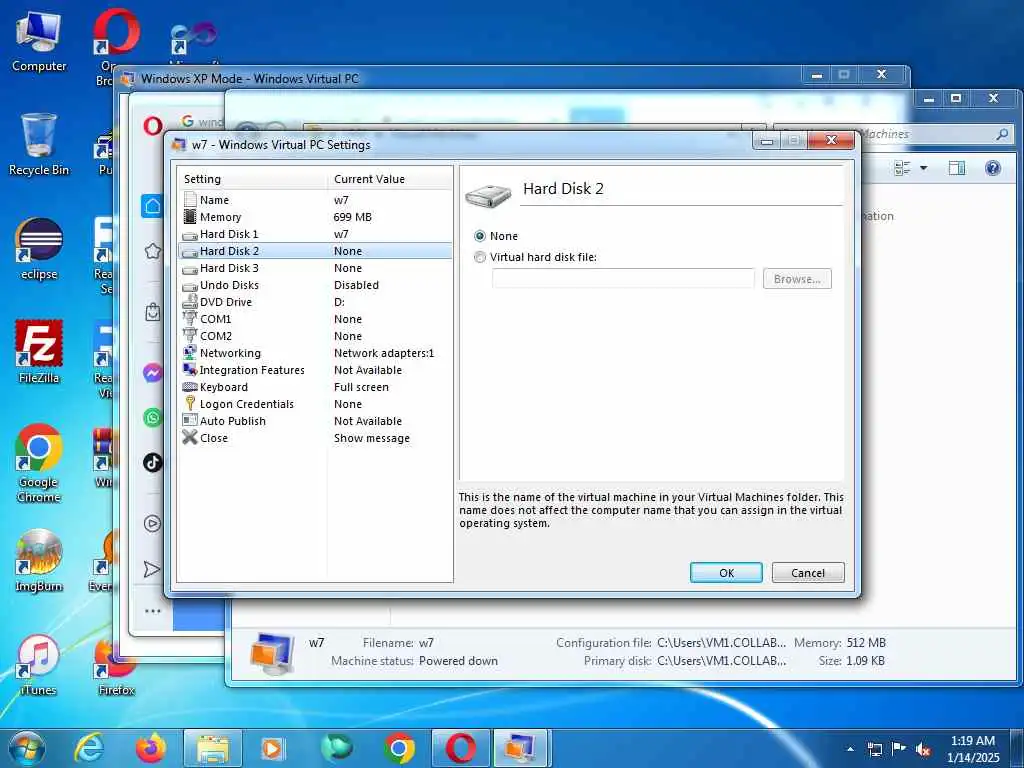Click the Opera bookmarks star sidebar icon
Screen dimensions: 1024x768
click(152, 251)
